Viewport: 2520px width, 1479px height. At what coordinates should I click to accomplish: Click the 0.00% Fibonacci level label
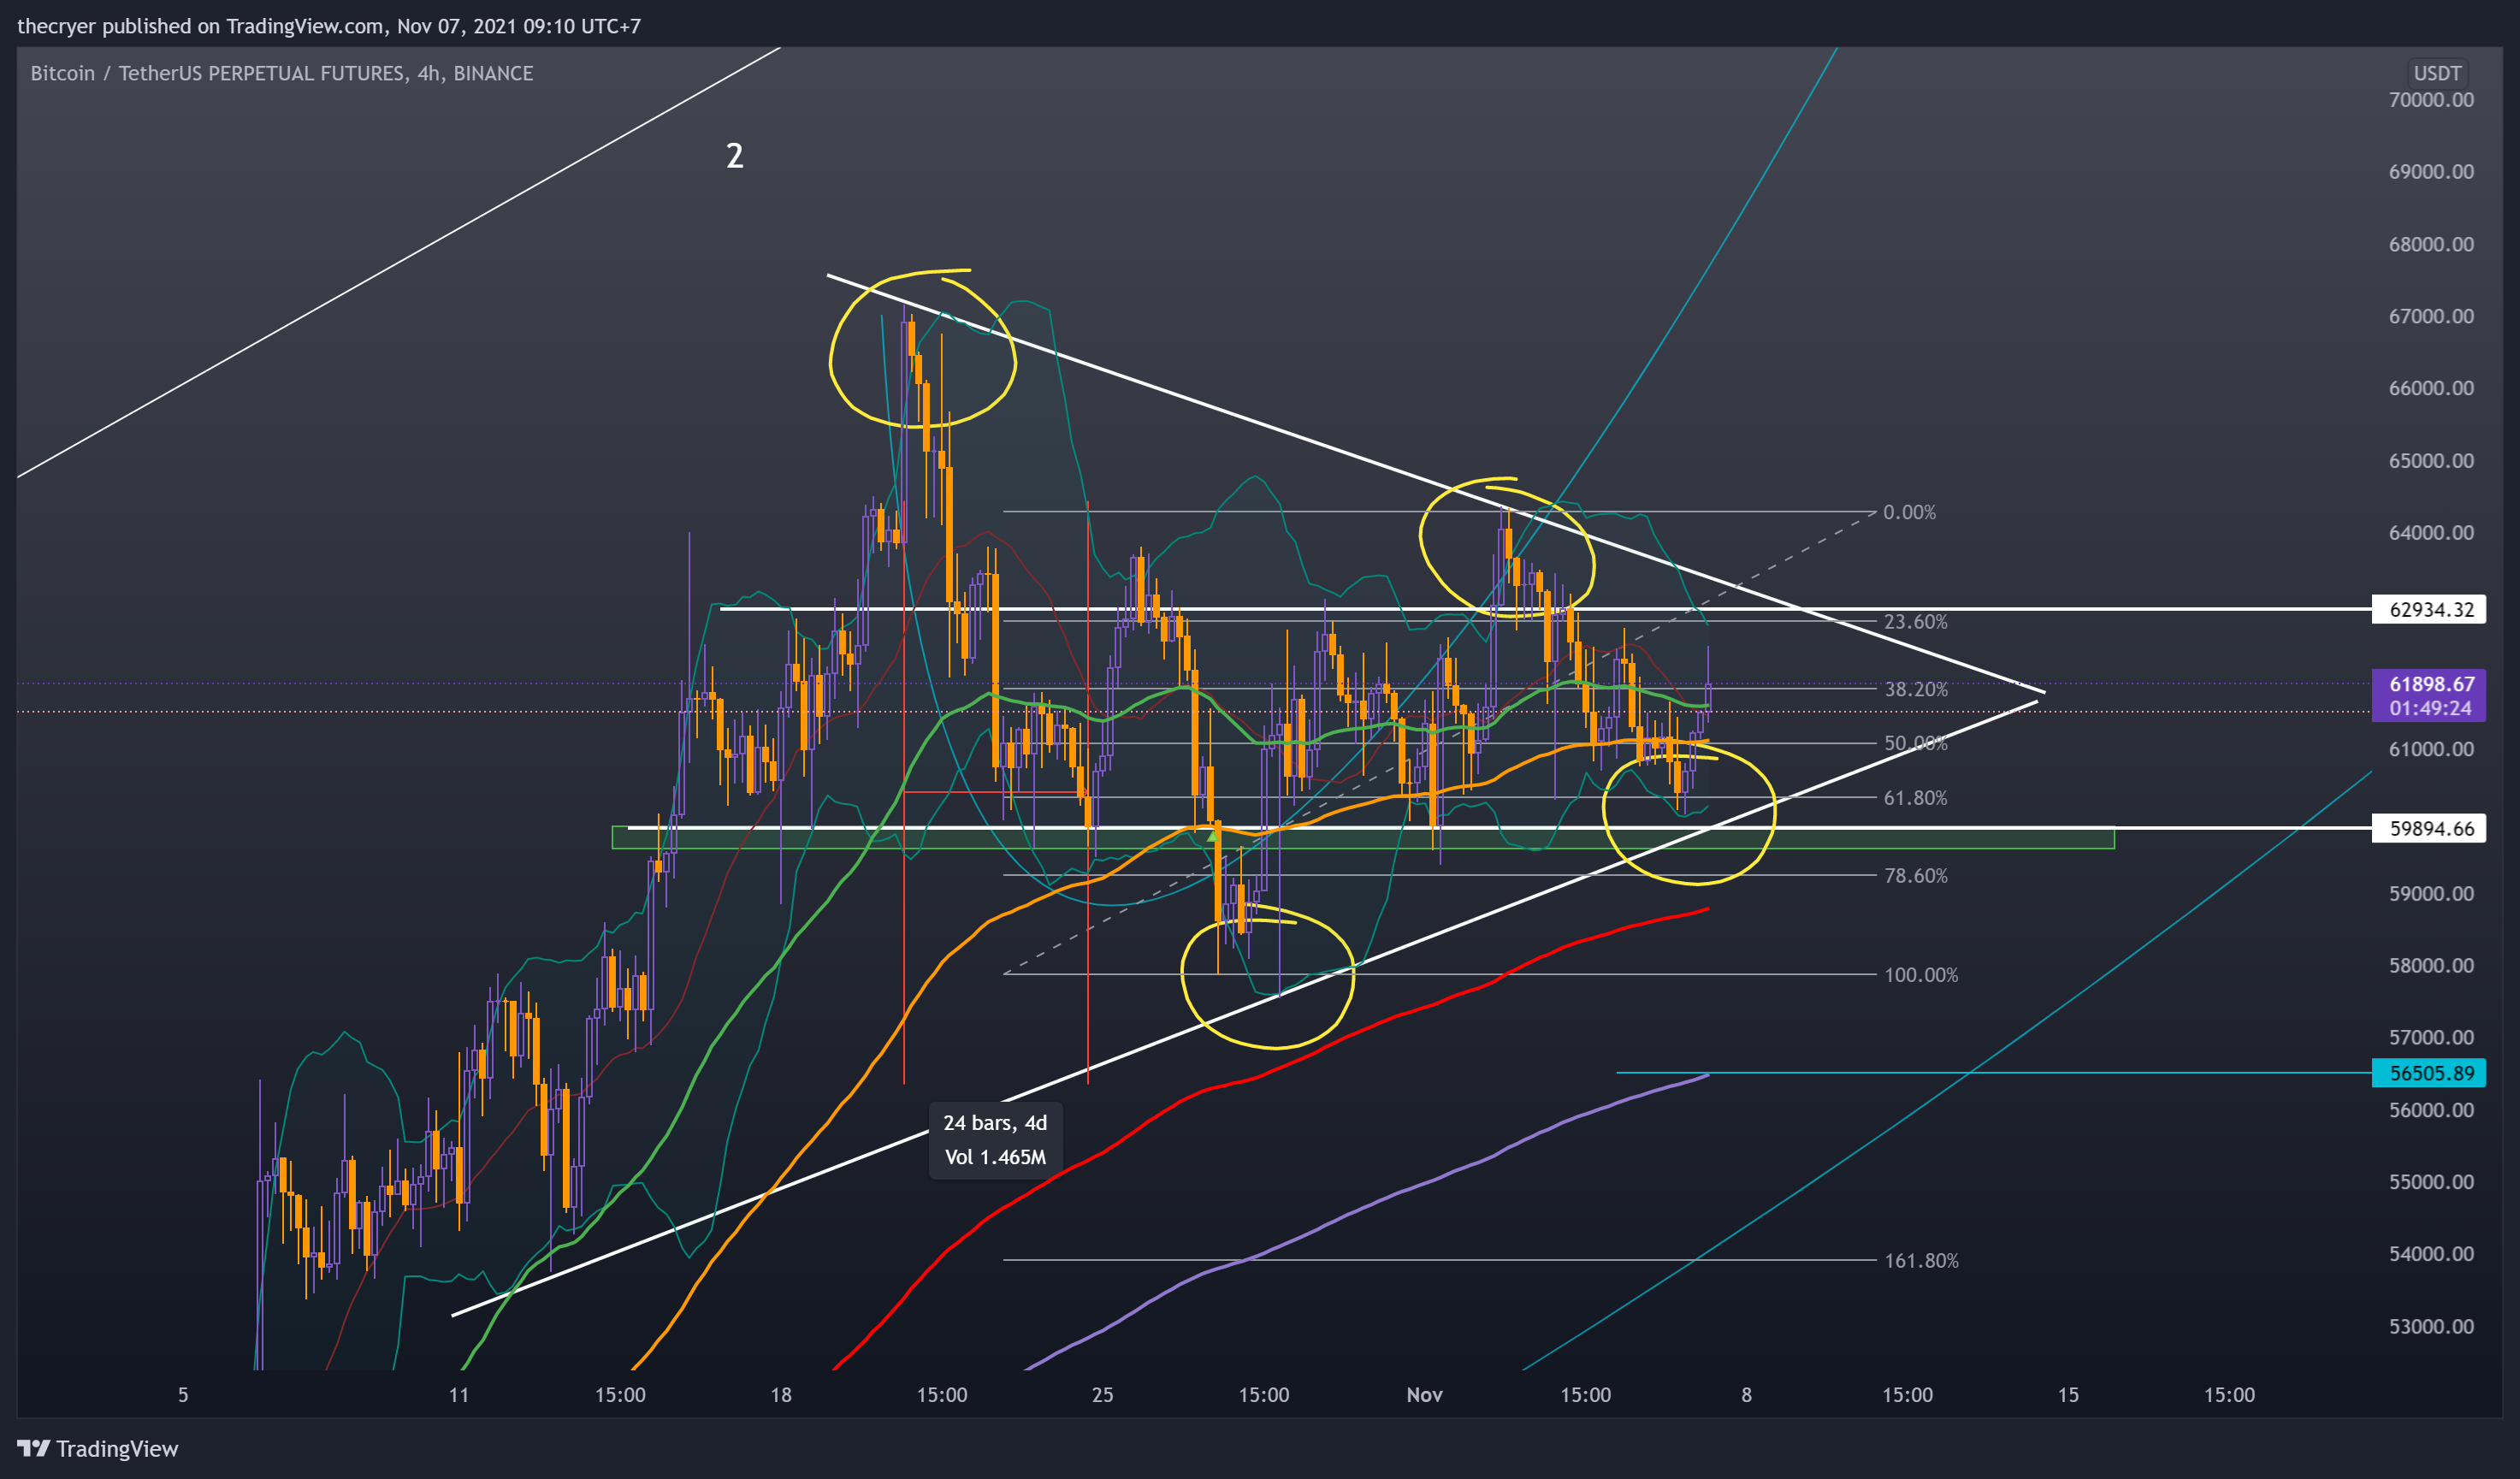[1909, 512]
